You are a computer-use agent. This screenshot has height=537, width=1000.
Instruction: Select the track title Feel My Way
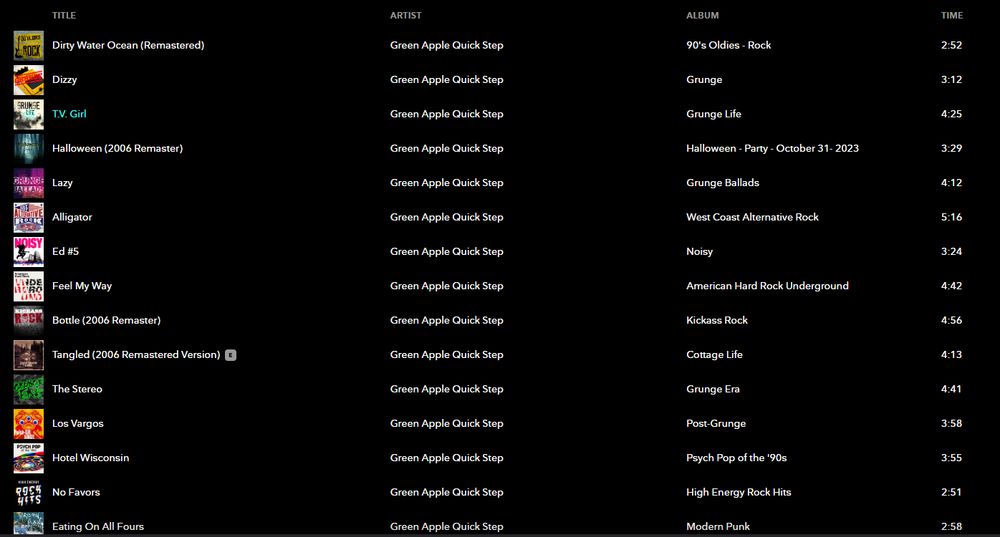(82, 286)
